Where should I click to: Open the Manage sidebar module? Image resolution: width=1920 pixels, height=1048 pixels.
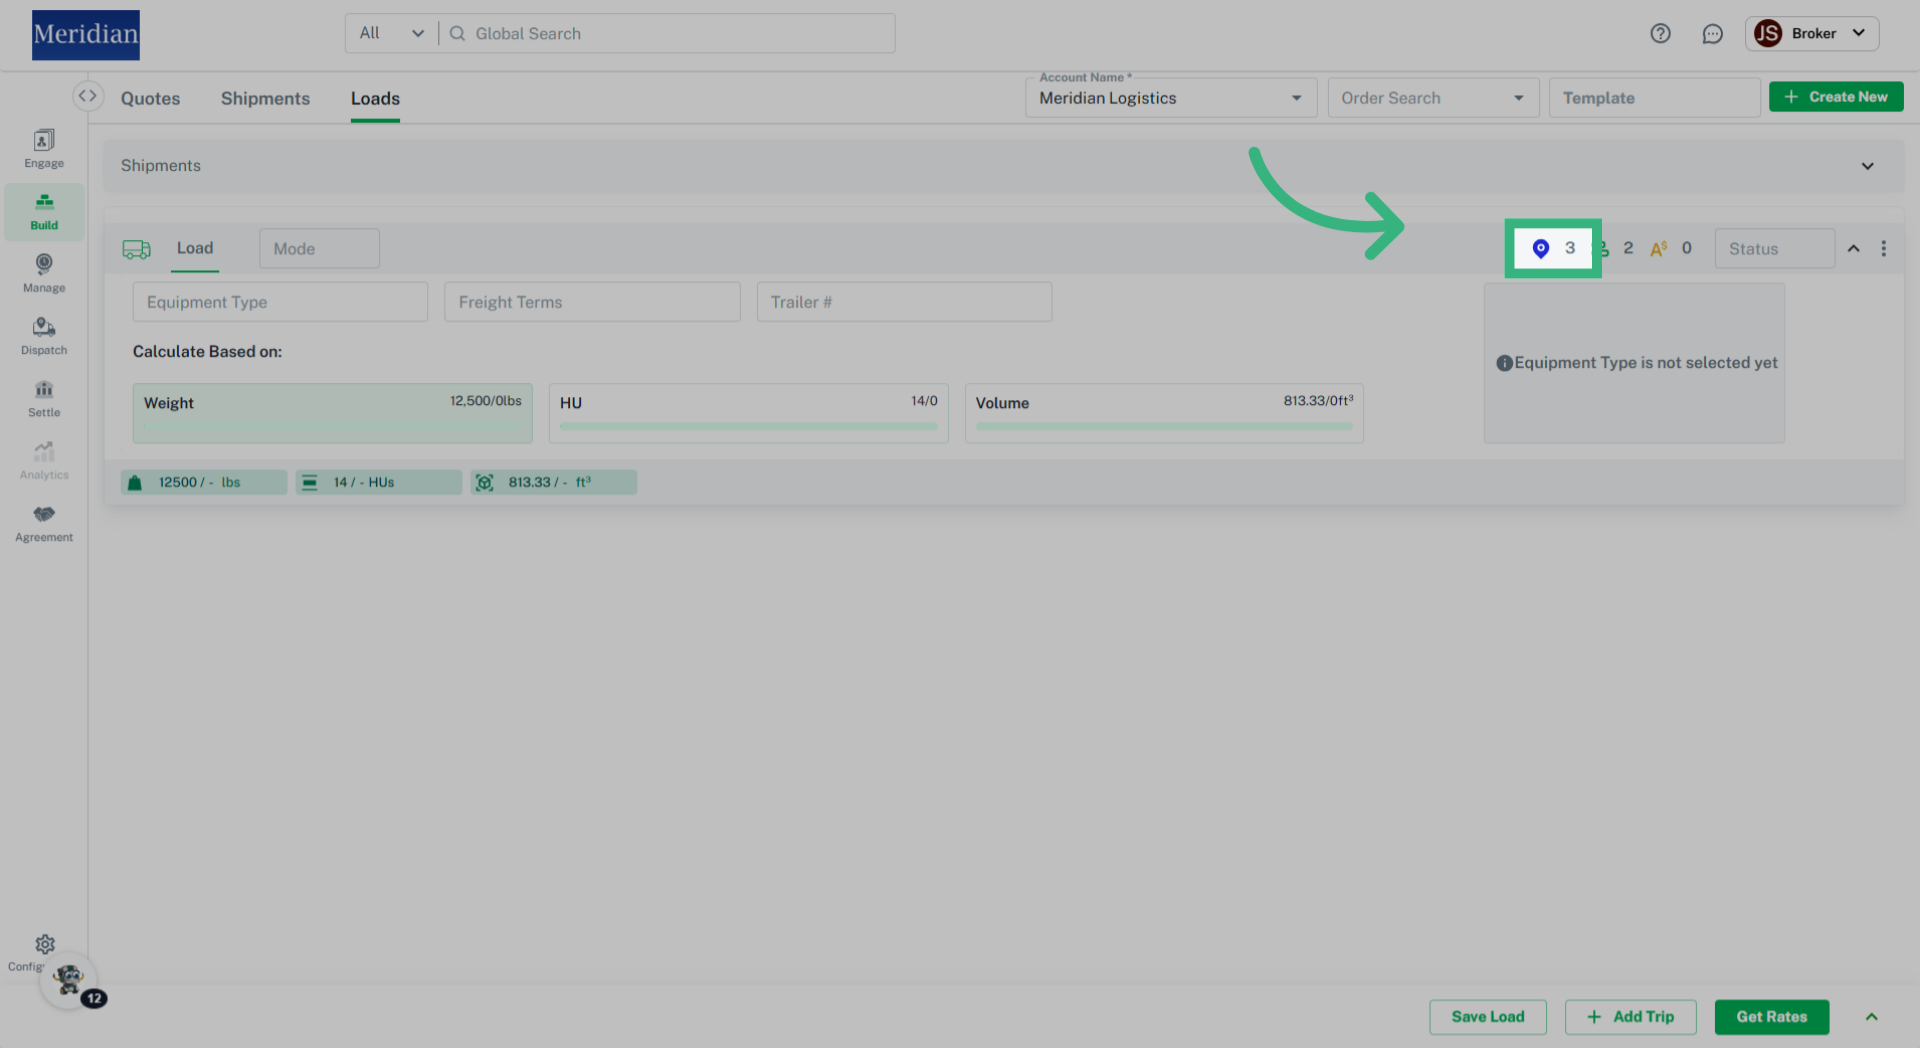(x=44, y=273)
